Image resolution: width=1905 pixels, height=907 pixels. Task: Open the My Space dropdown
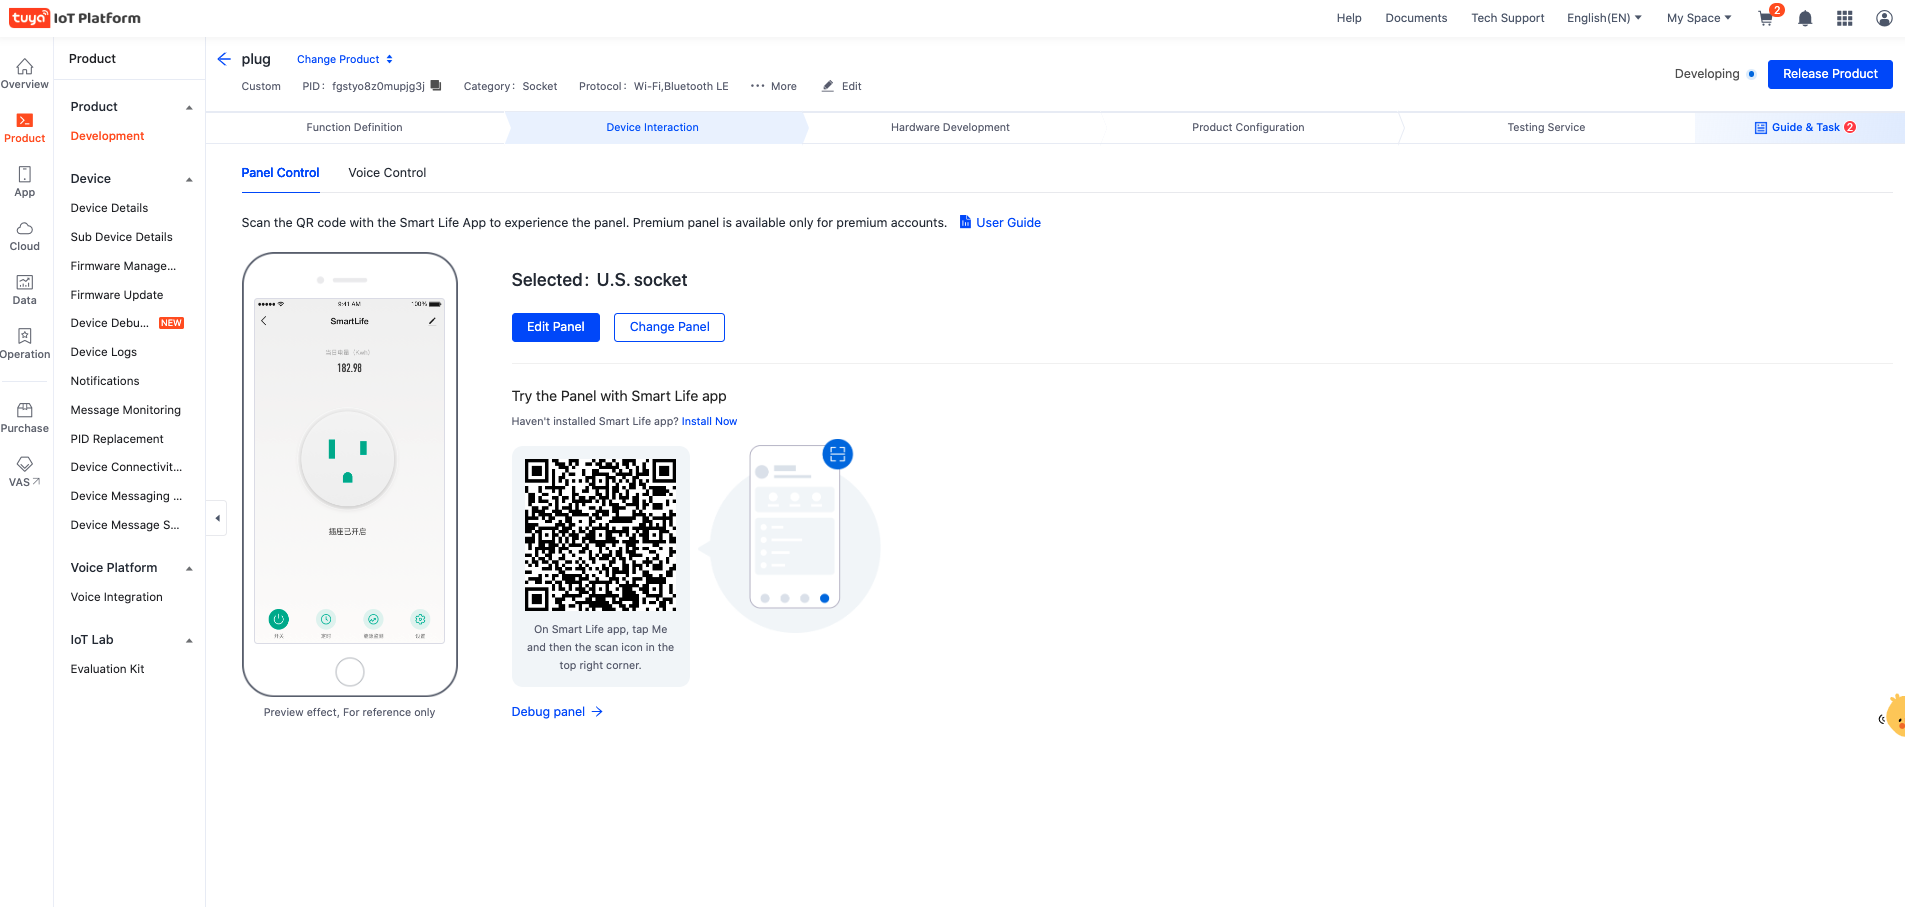1698,18
